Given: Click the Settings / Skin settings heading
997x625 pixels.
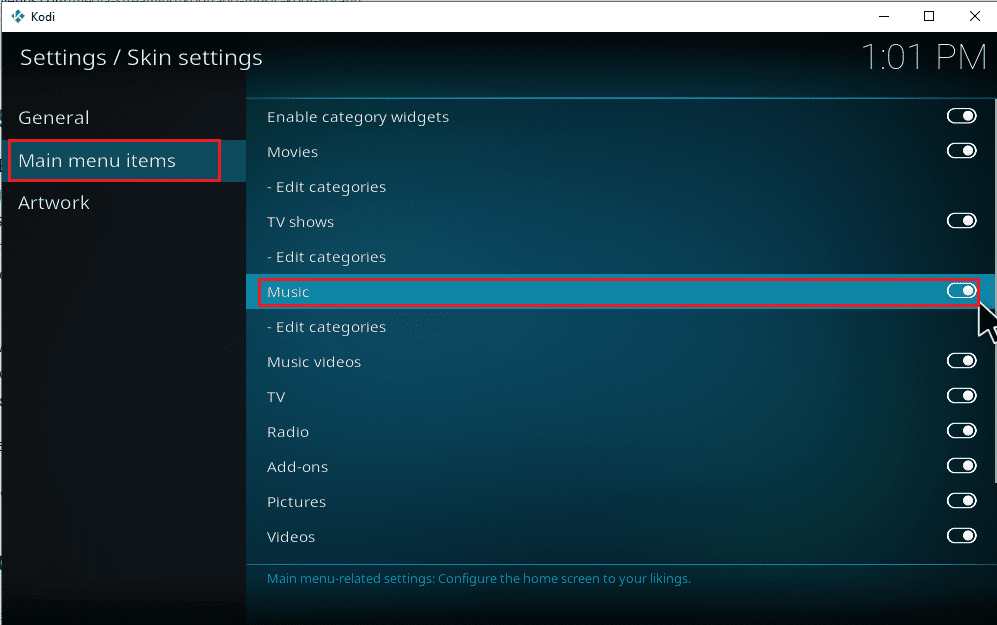Looking at the screenshot, I should pyautogui.click(x=141, y=58).
